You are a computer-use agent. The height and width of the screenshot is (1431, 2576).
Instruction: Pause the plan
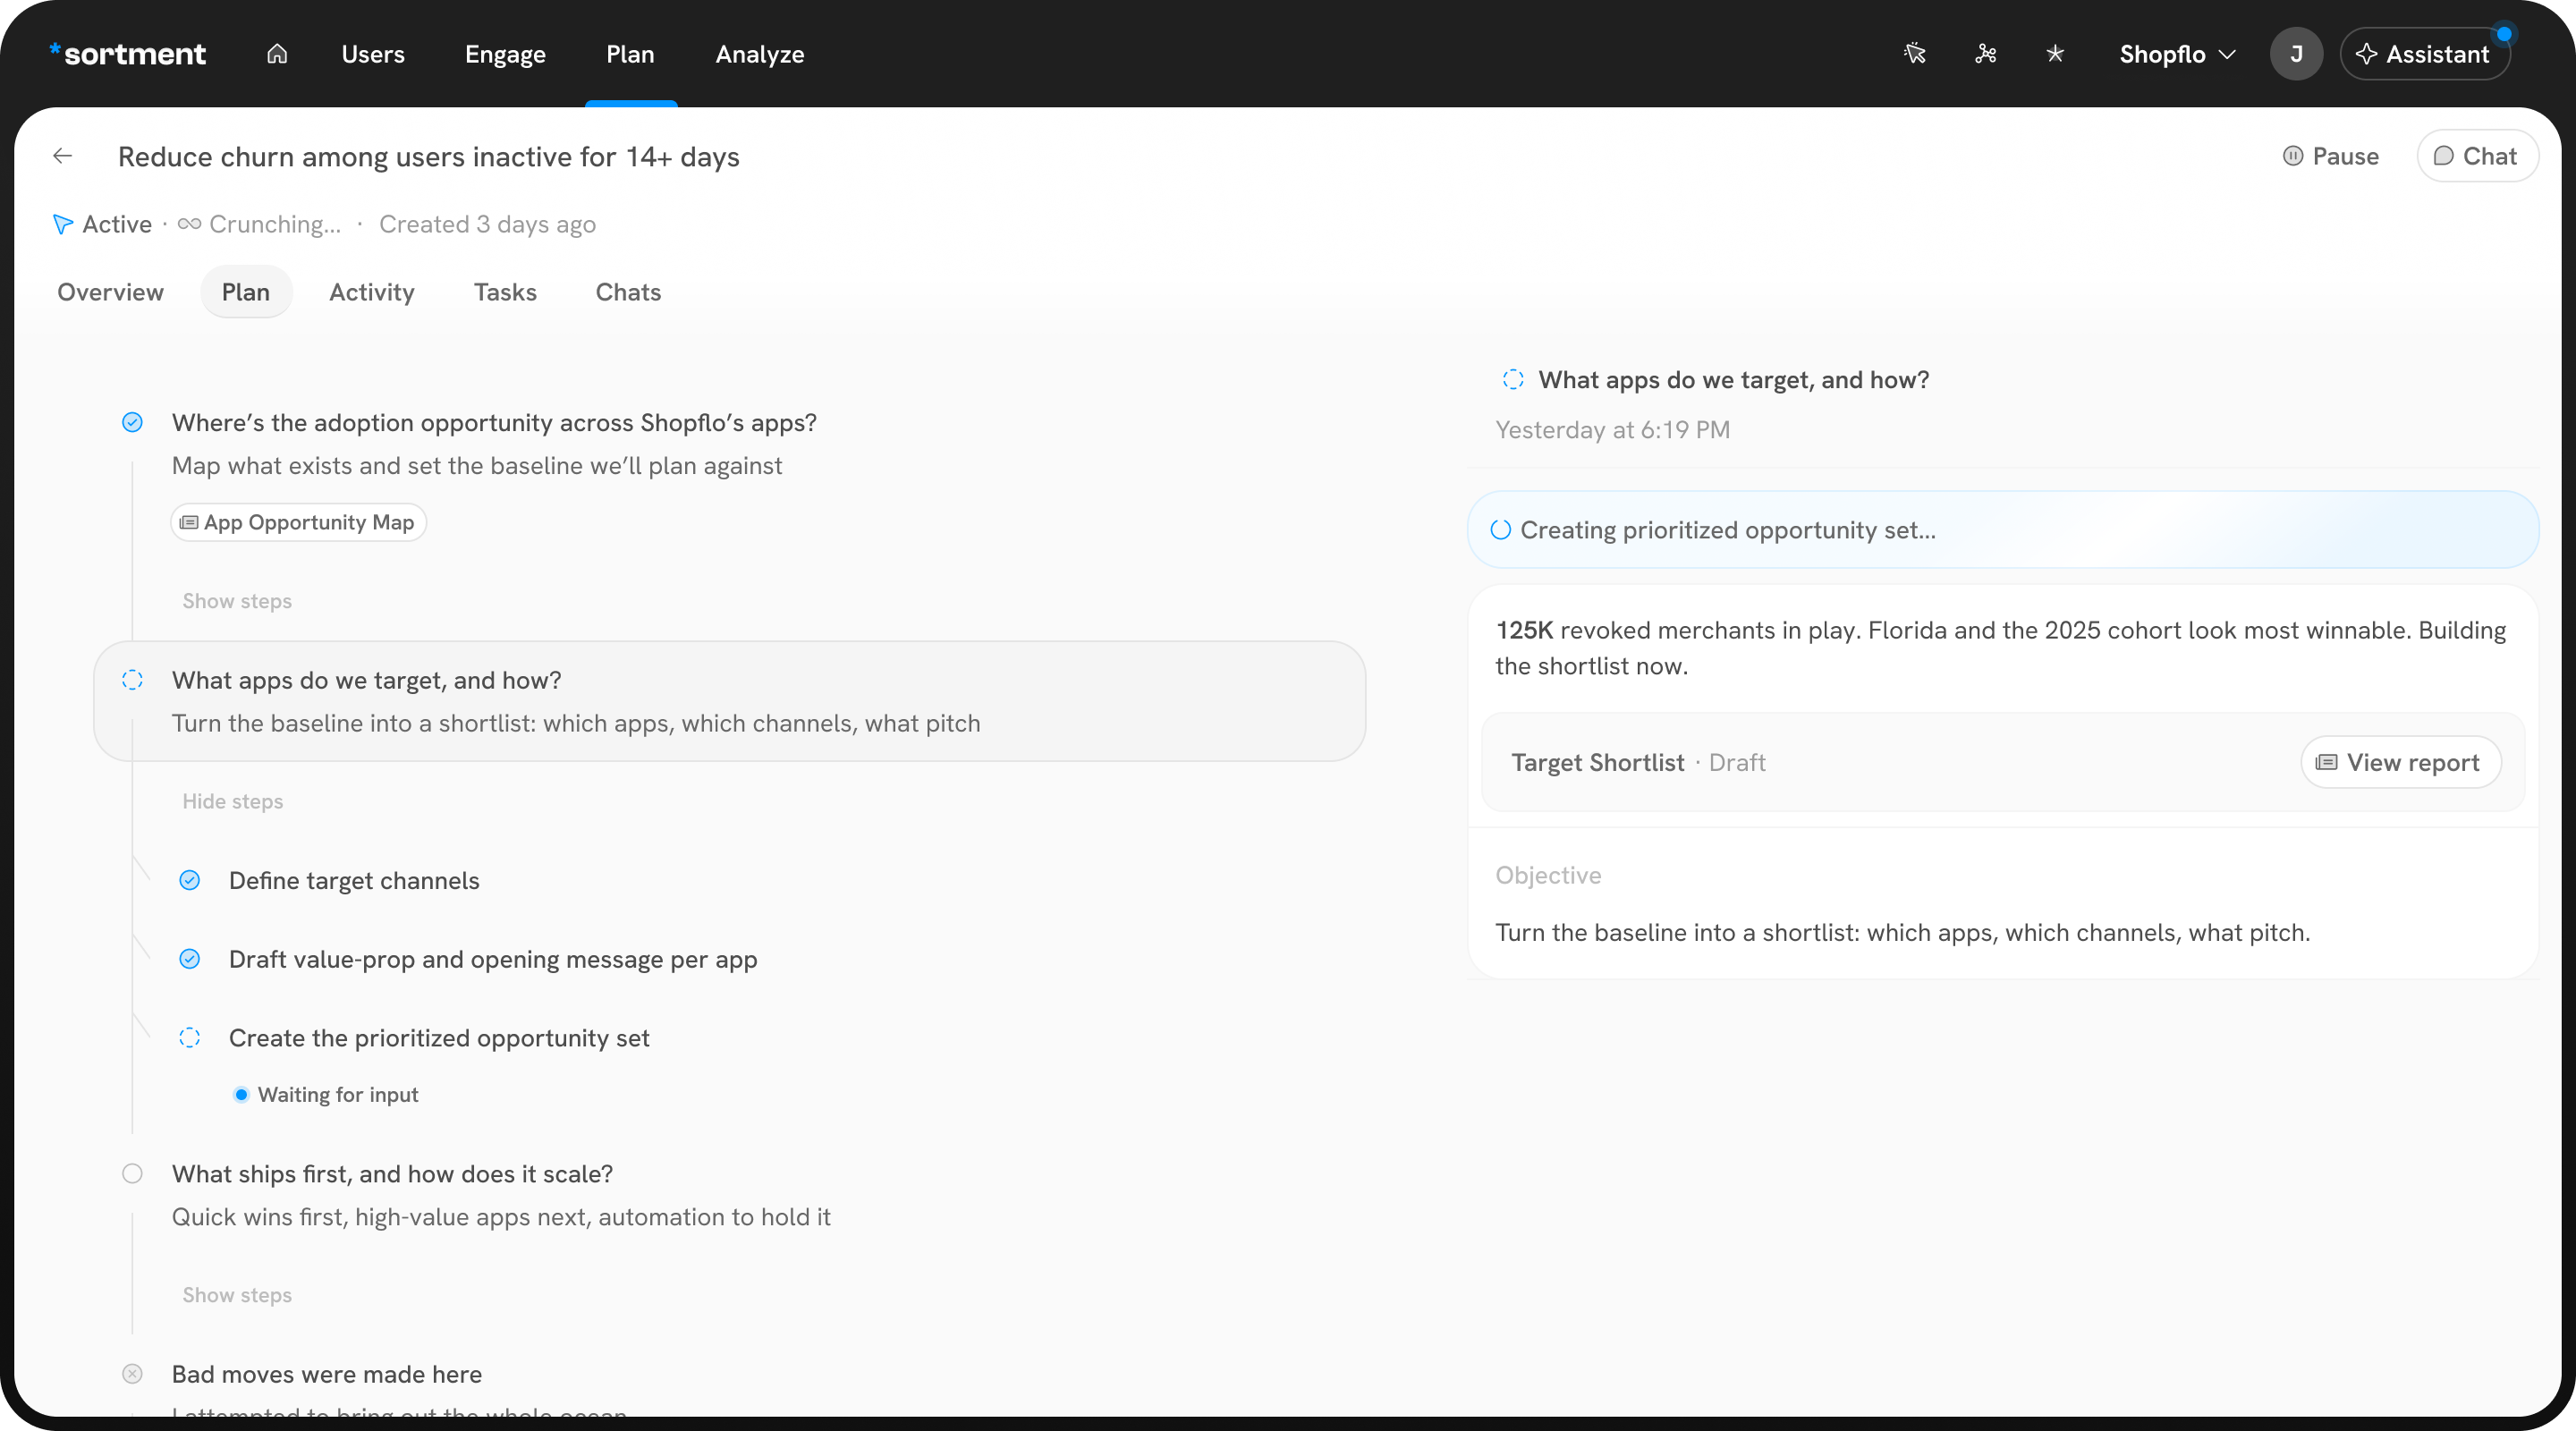pyautogui.click(x=2330, y=156)
